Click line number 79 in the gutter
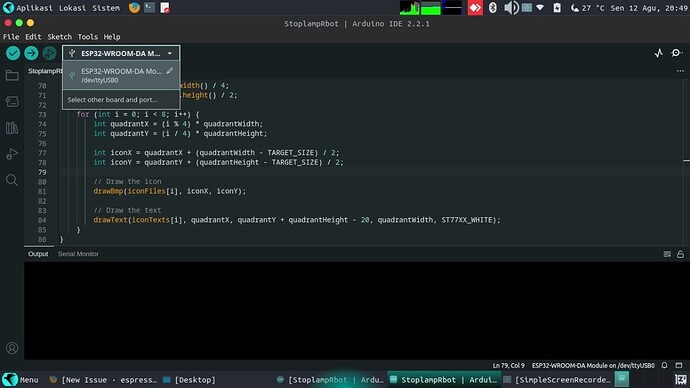The height and width of the screenshot is (388, 690). 42,172
